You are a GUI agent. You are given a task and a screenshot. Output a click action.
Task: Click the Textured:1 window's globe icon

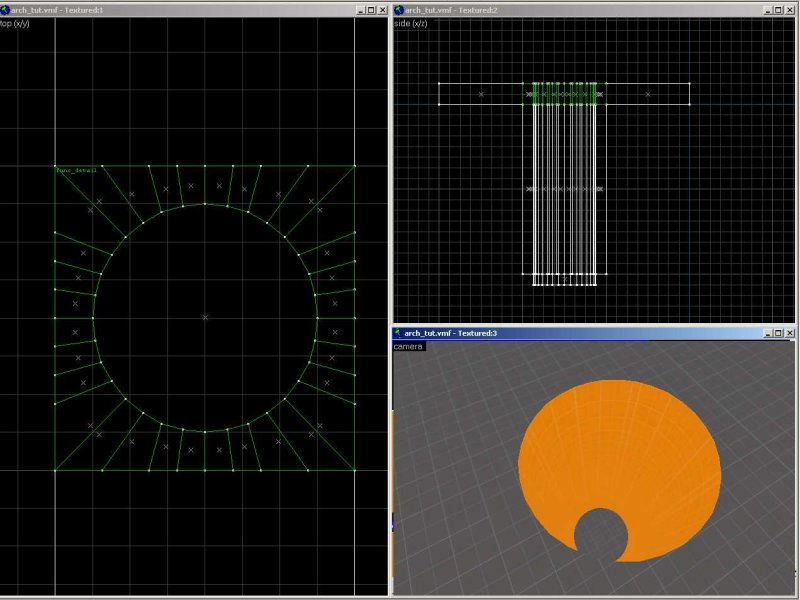point(5,9)
